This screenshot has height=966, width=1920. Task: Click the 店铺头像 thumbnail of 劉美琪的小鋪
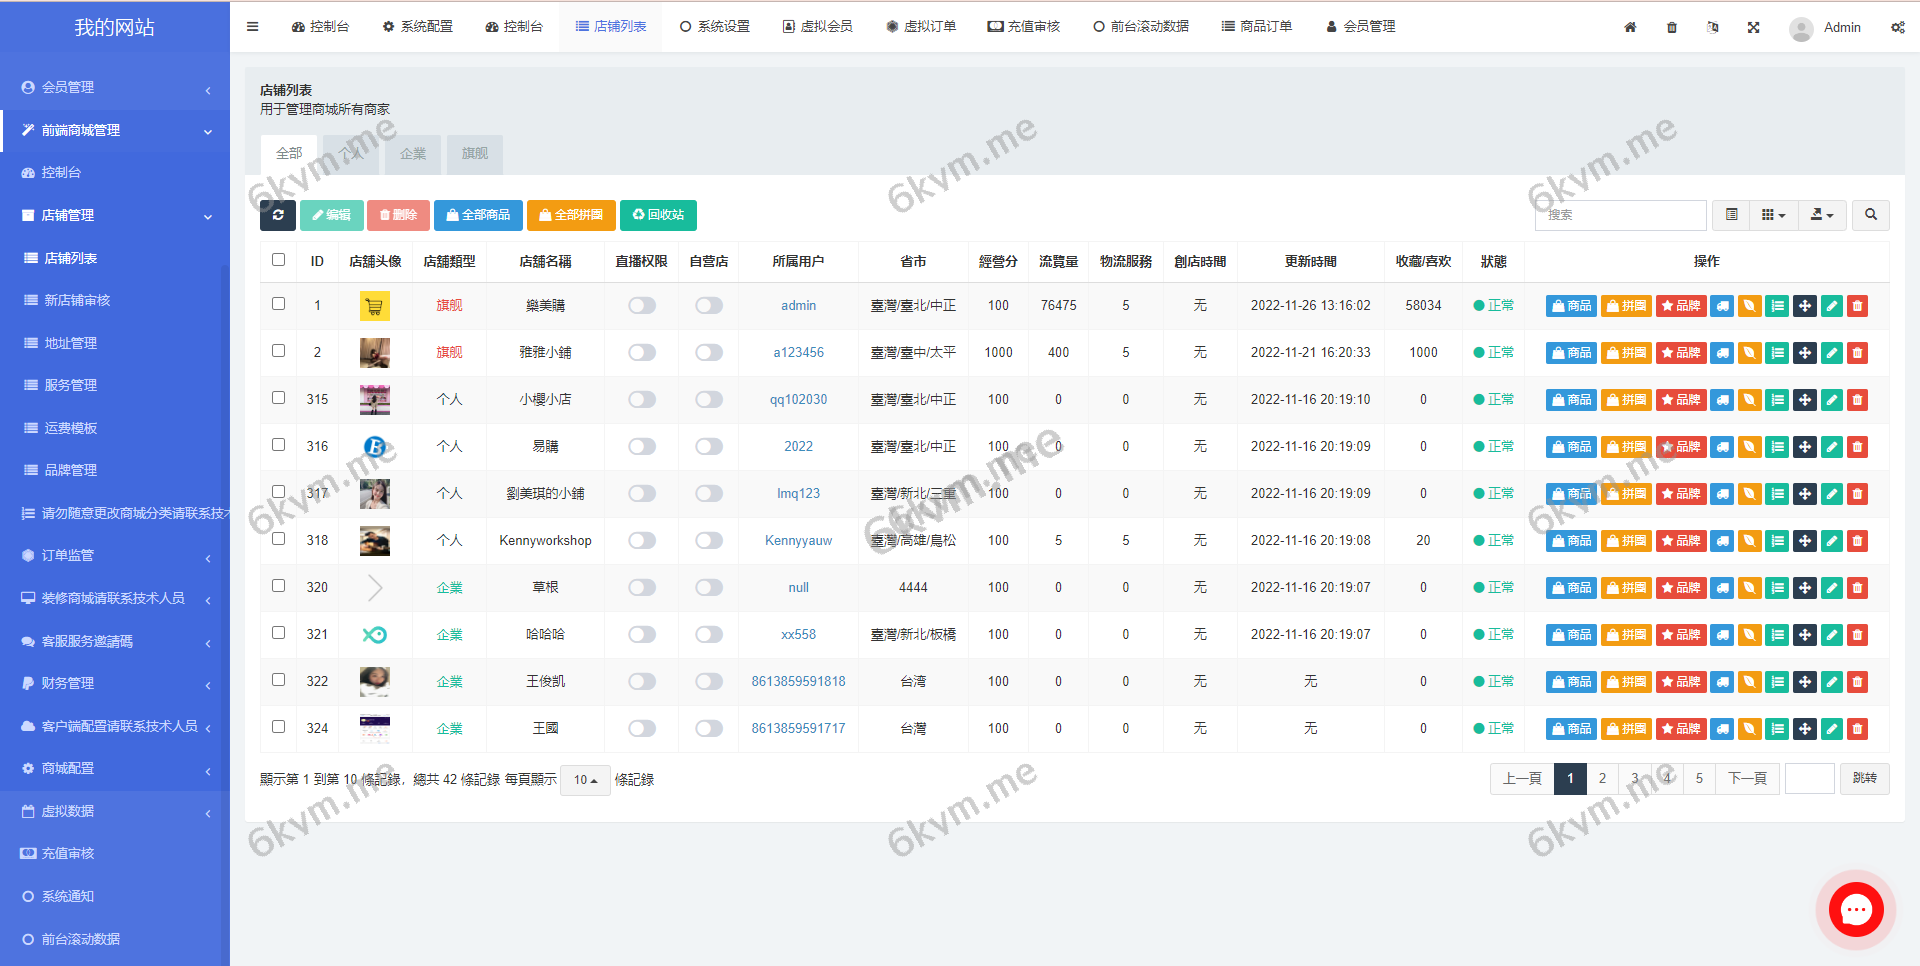[374, 493]
